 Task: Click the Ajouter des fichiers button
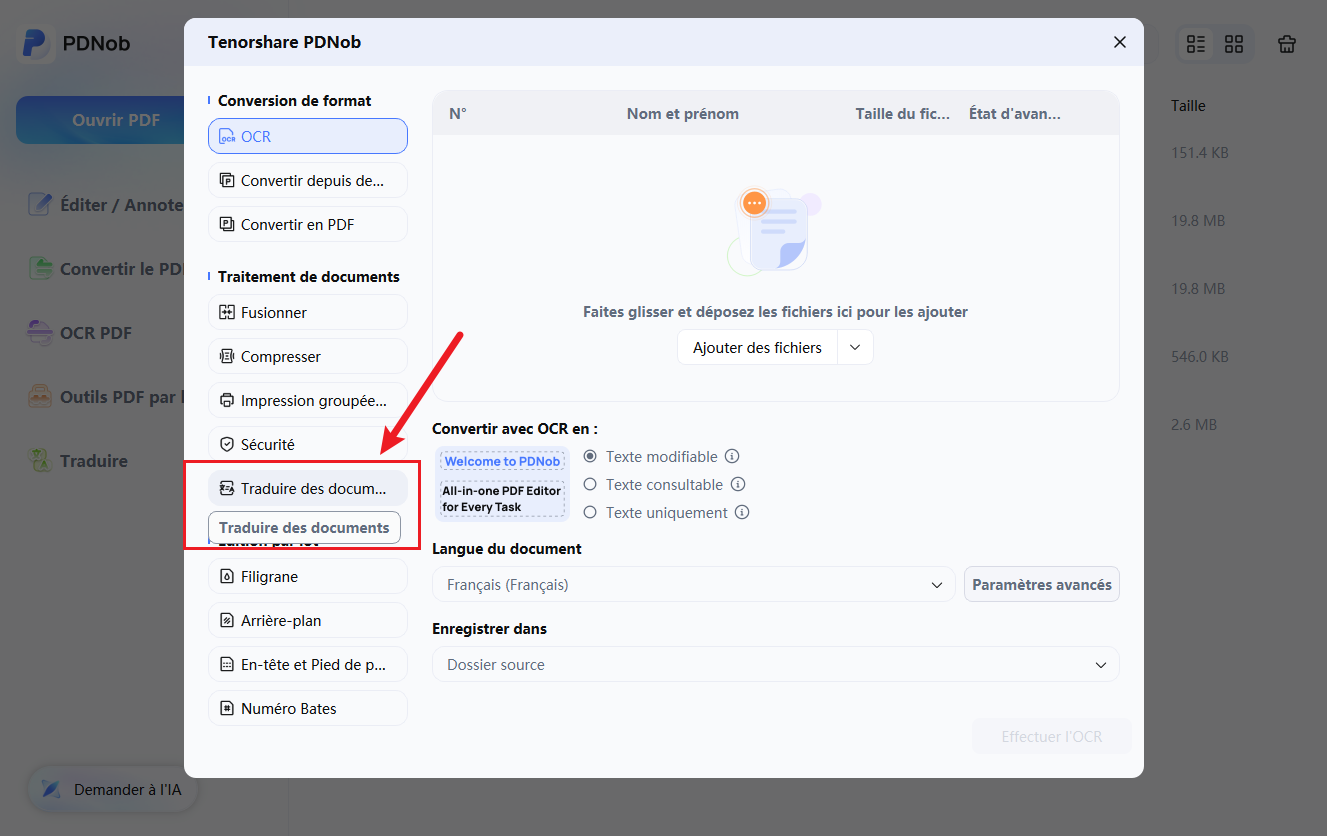coord(757,347)
